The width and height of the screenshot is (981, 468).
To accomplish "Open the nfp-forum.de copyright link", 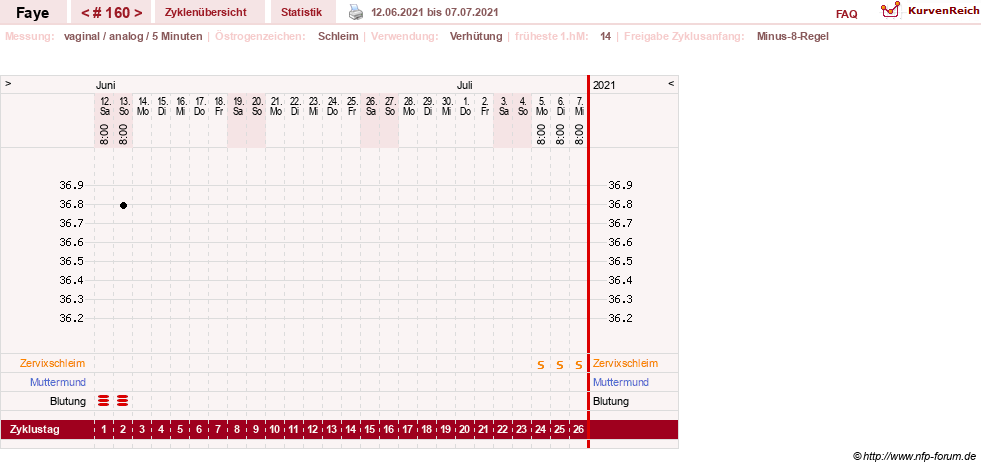I will pyautogui.click(x=914, y=457).
